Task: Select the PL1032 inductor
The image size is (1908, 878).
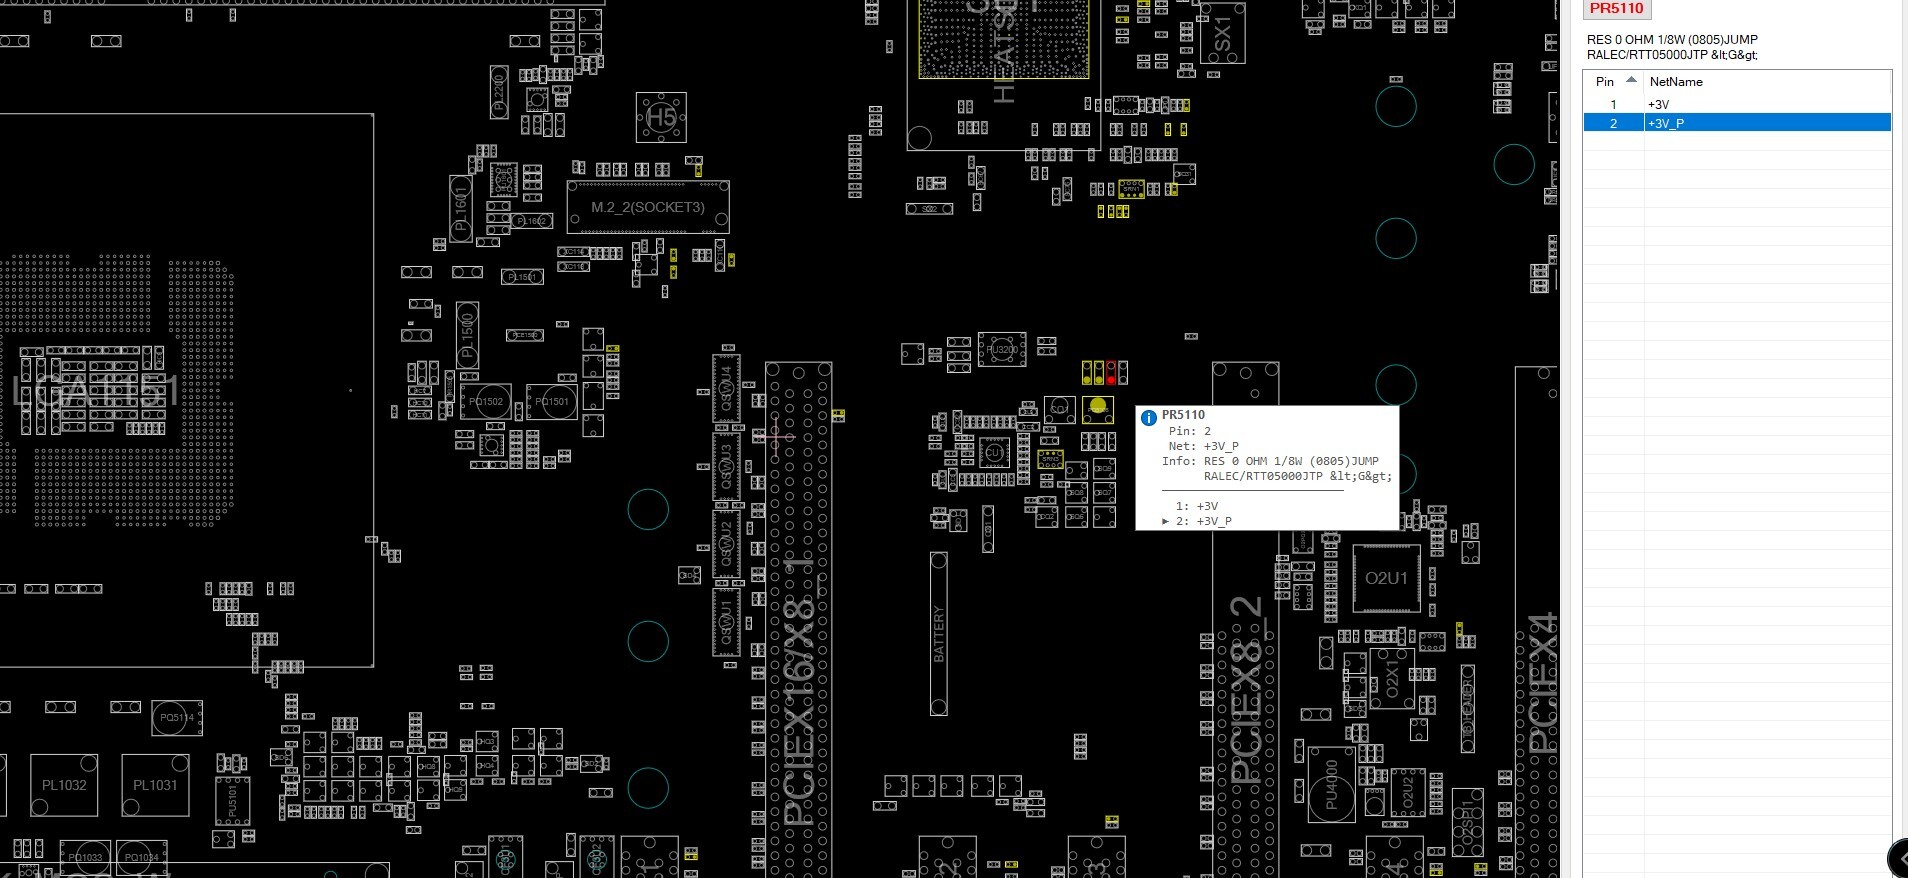Action: click(x=64, y=785)
